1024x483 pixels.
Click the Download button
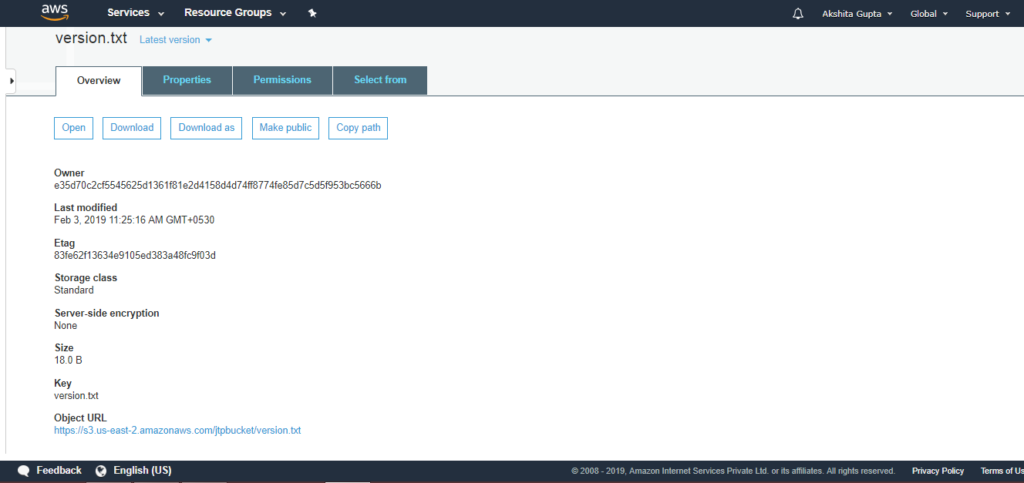coord(131,128)
